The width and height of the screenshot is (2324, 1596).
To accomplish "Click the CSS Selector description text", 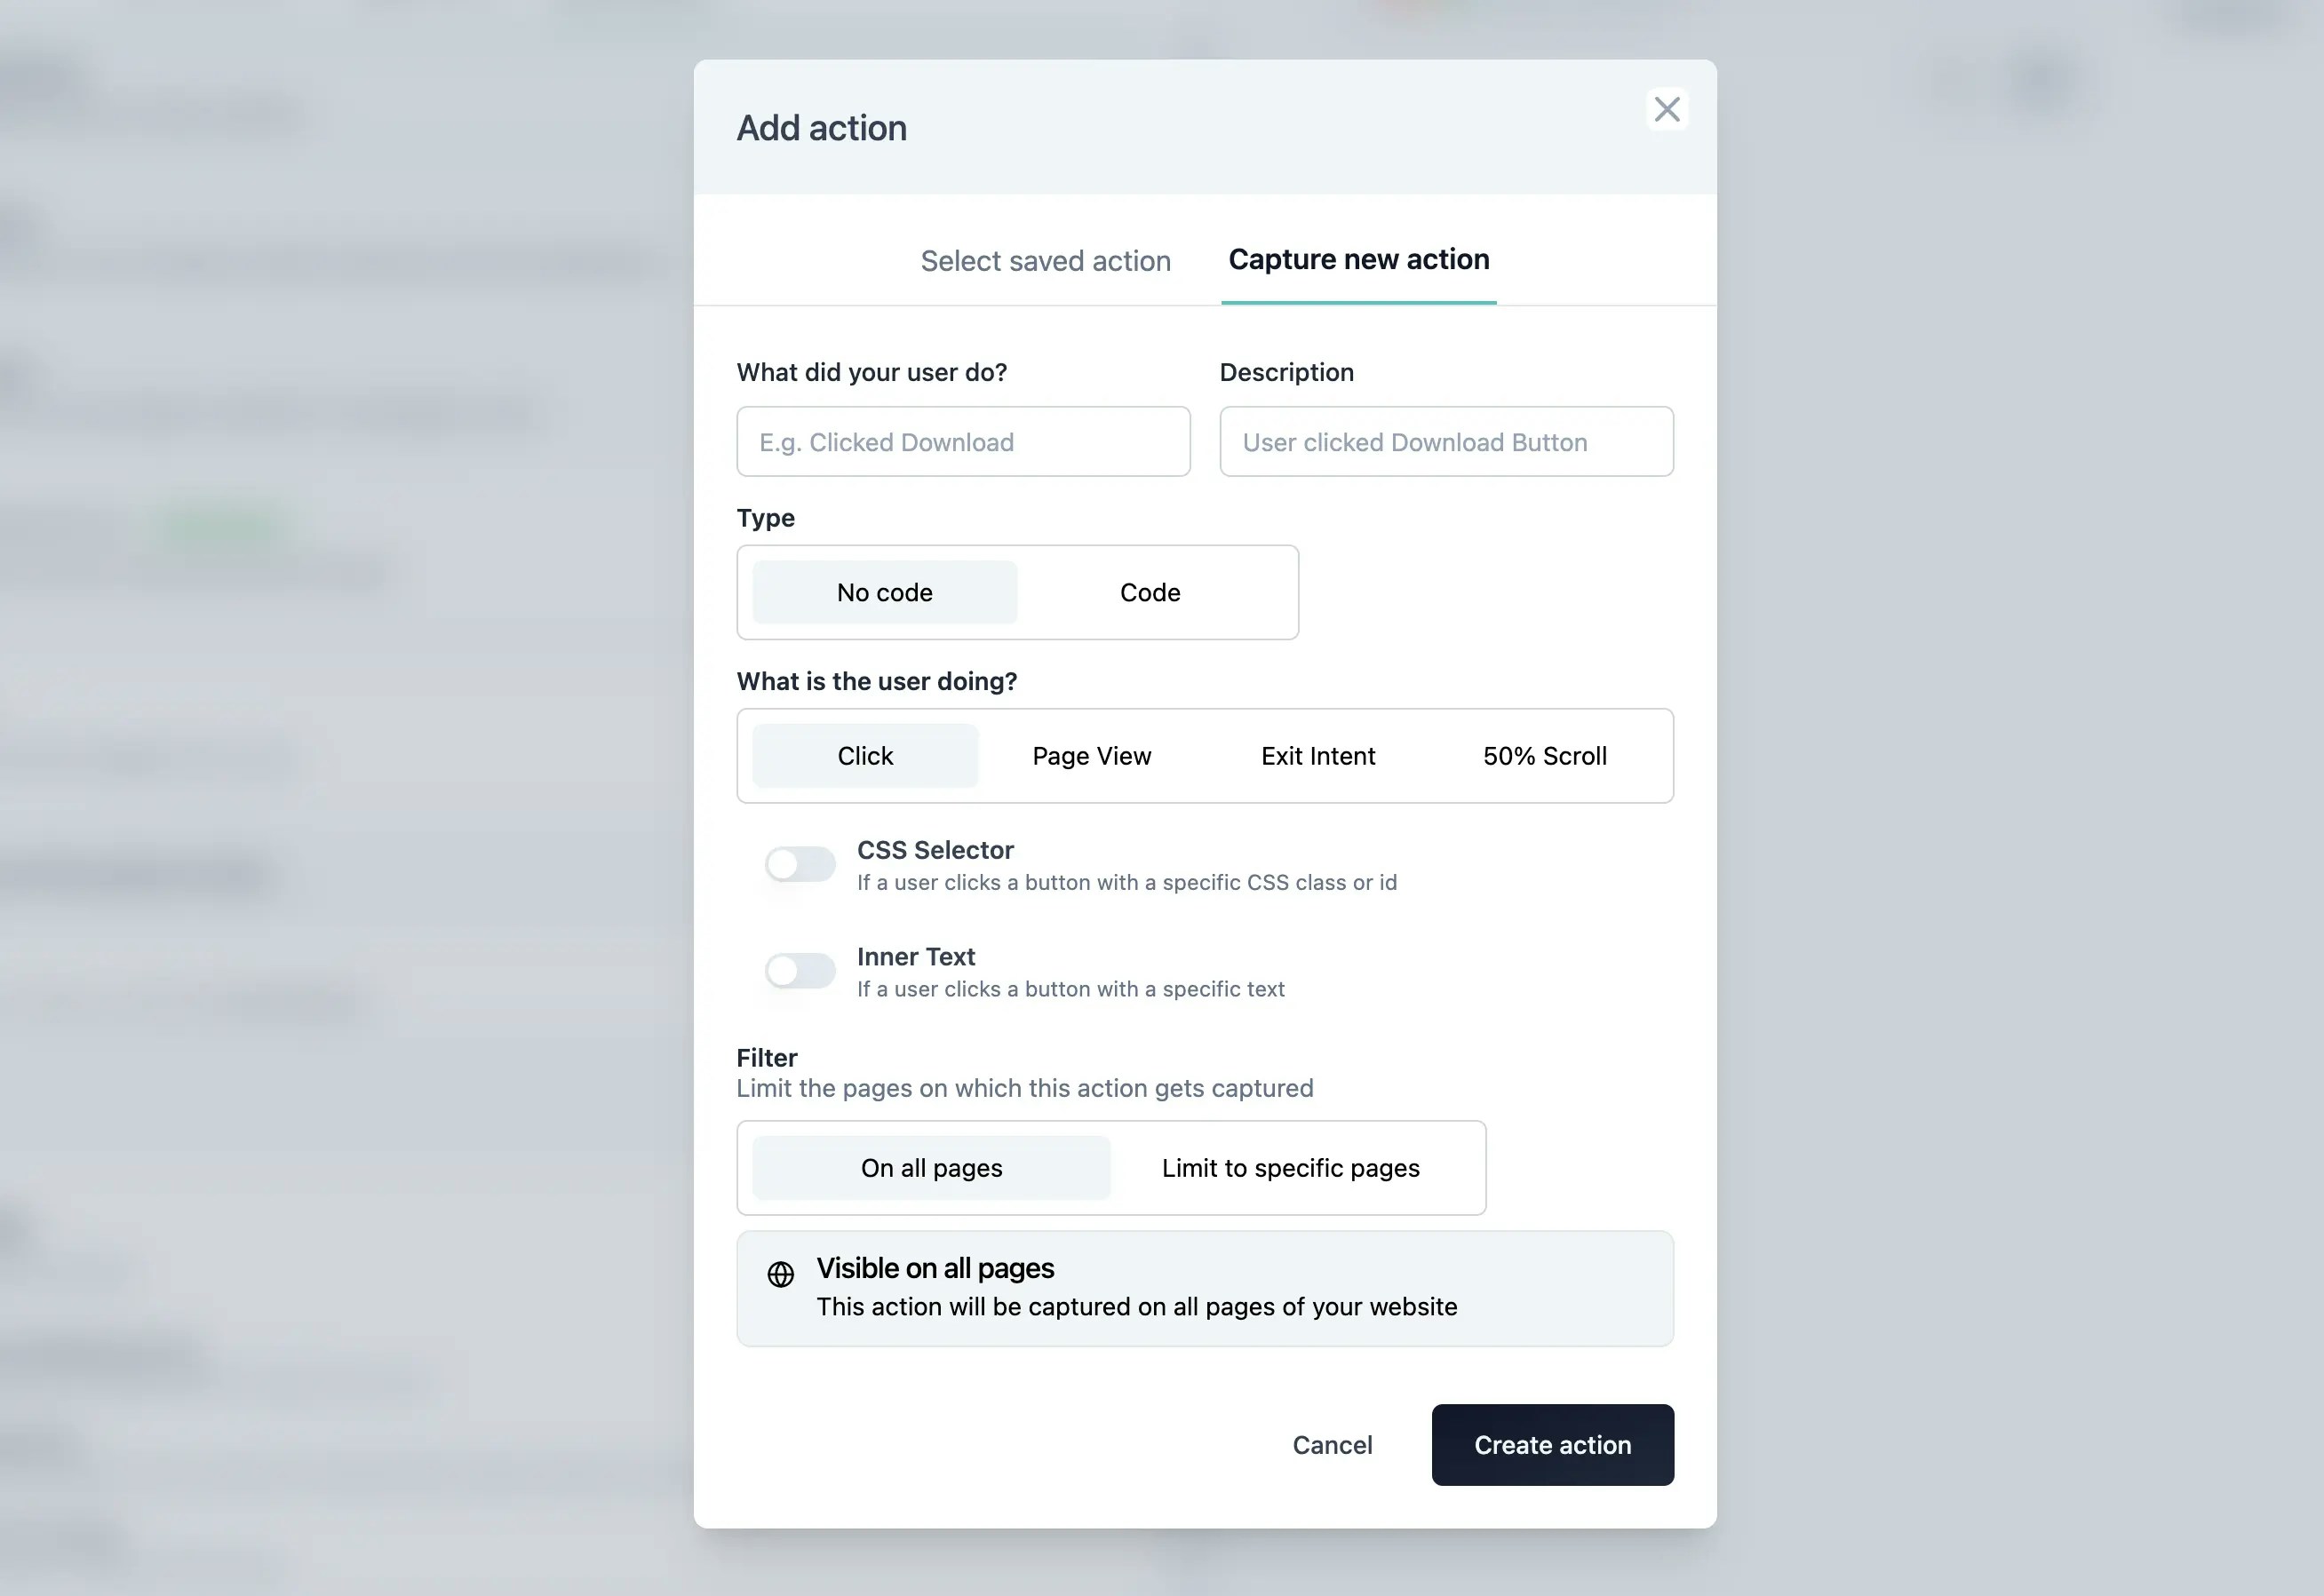I will click(x=1126, y=882).
